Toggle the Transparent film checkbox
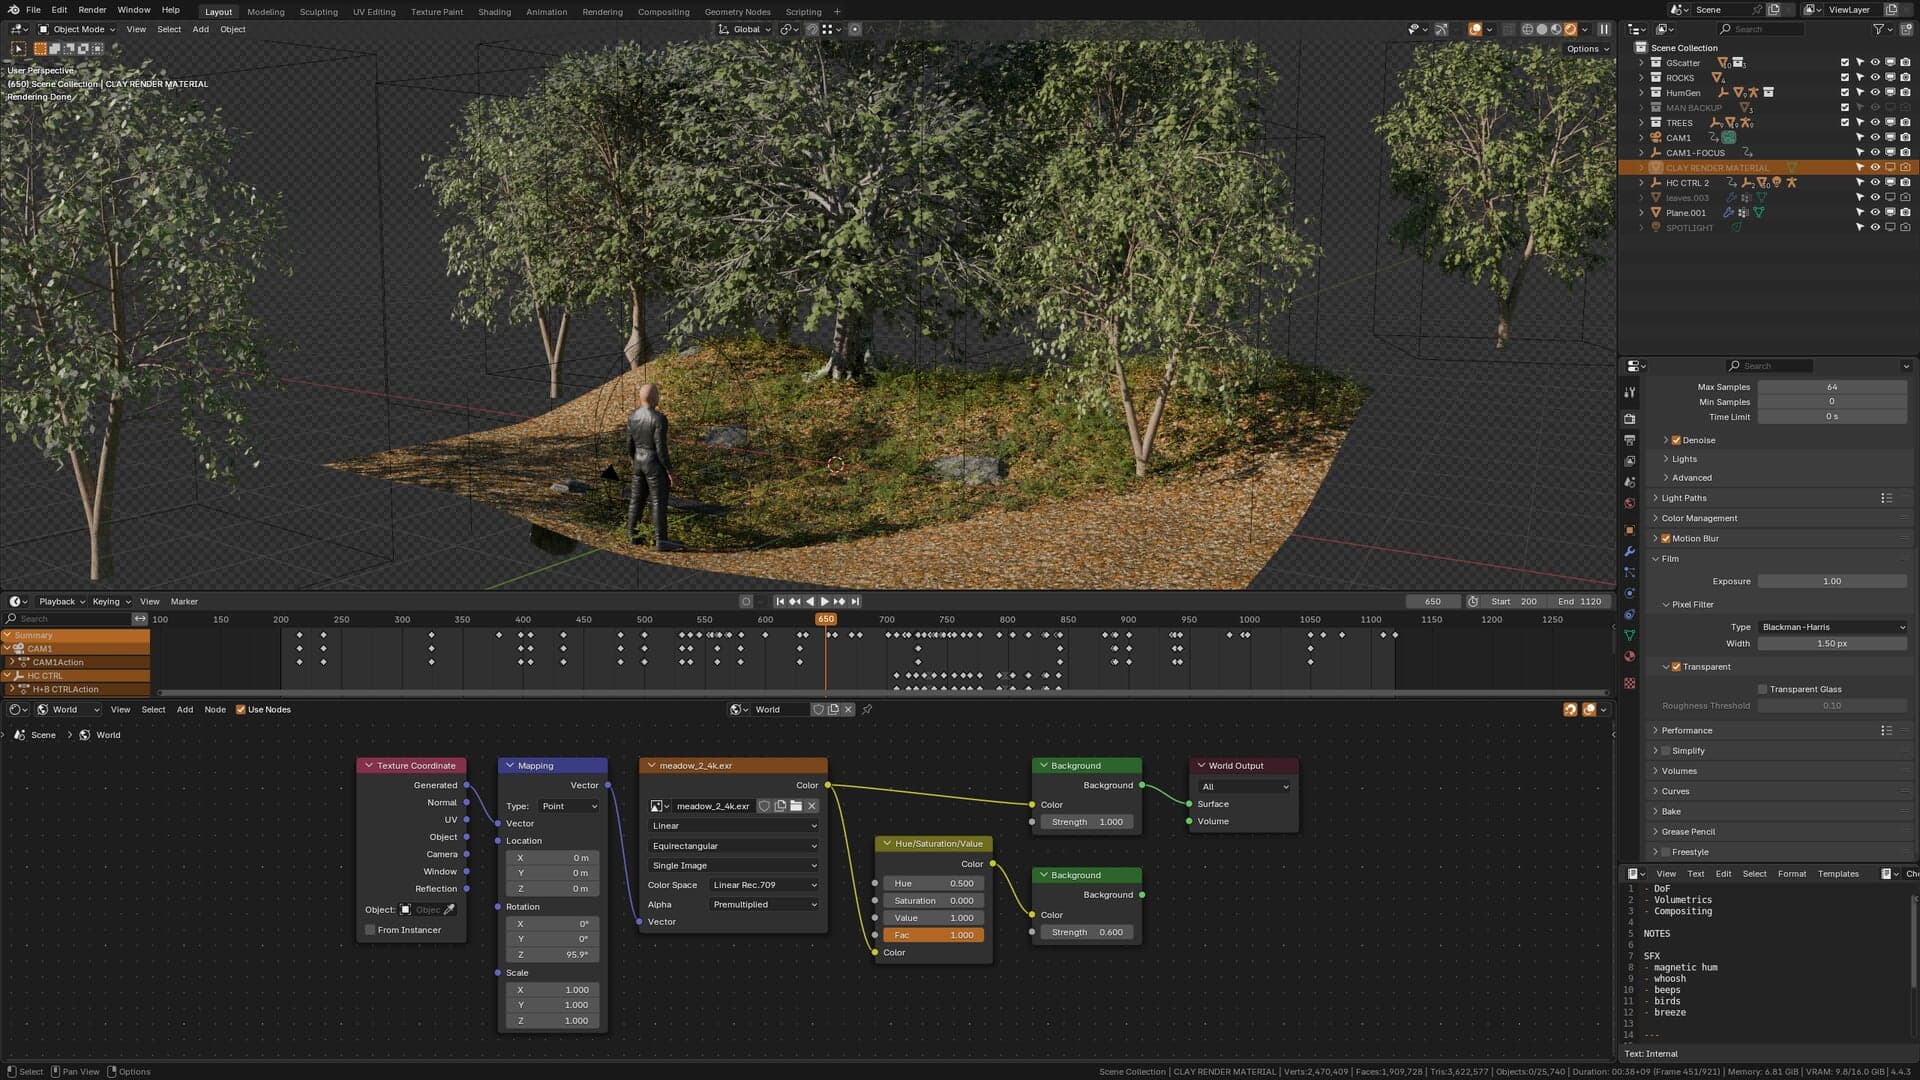Image resolution: width=1920 pixels, height=1080 pixels. (x=1676, y=667)
